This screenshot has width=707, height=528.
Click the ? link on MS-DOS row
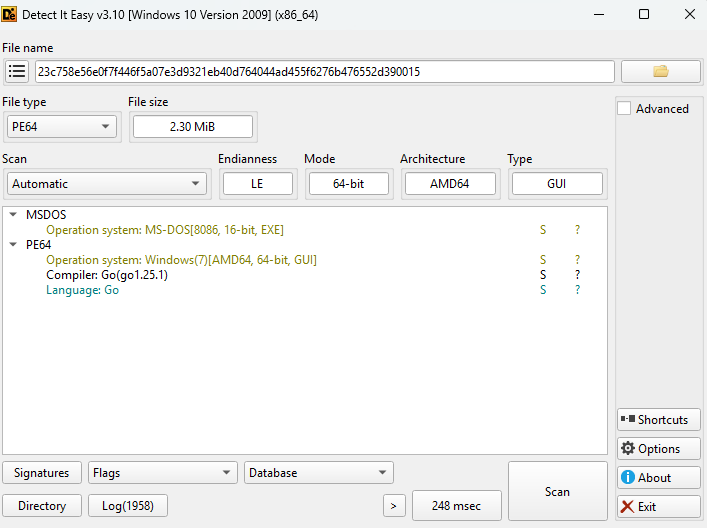pyautogui.click(x=578, y=230)
